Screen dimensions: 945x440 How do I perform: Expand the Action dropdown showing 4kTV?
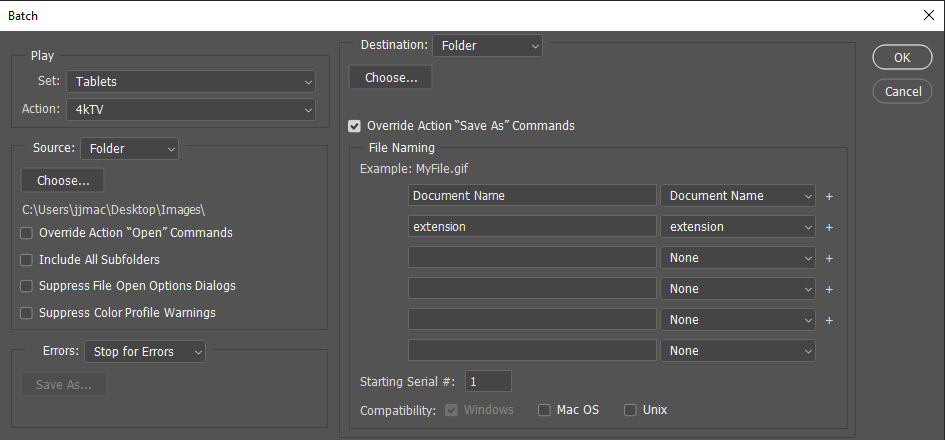(x=190, y=109)
